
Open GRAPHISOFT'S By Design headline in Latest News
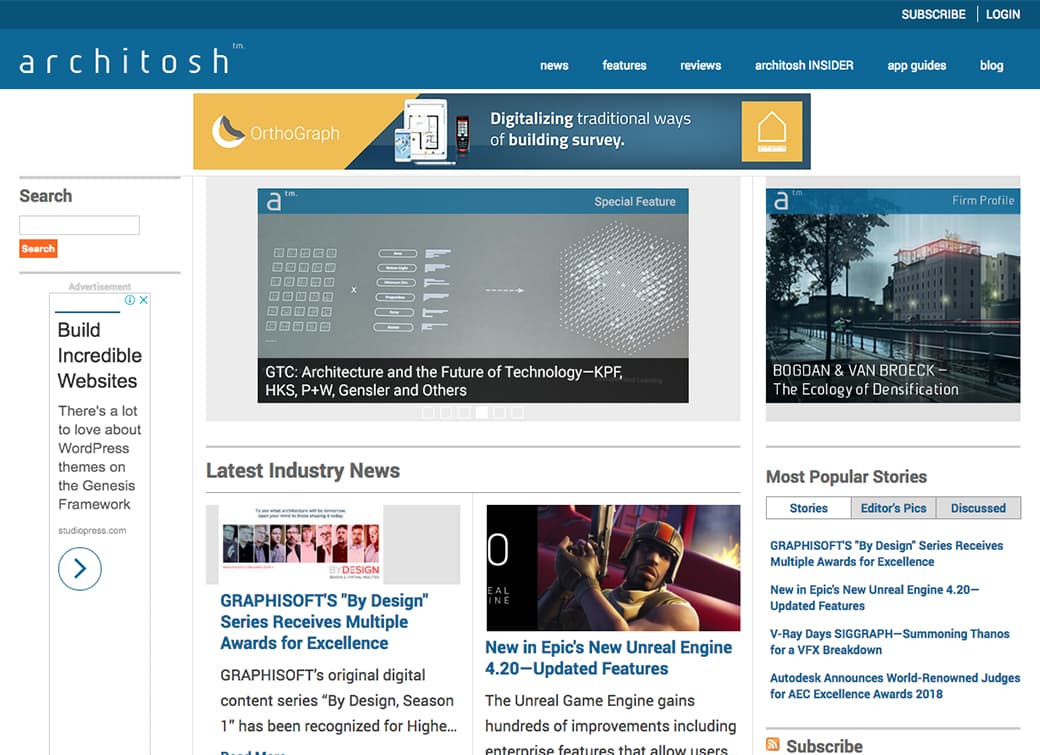(324, 622)
